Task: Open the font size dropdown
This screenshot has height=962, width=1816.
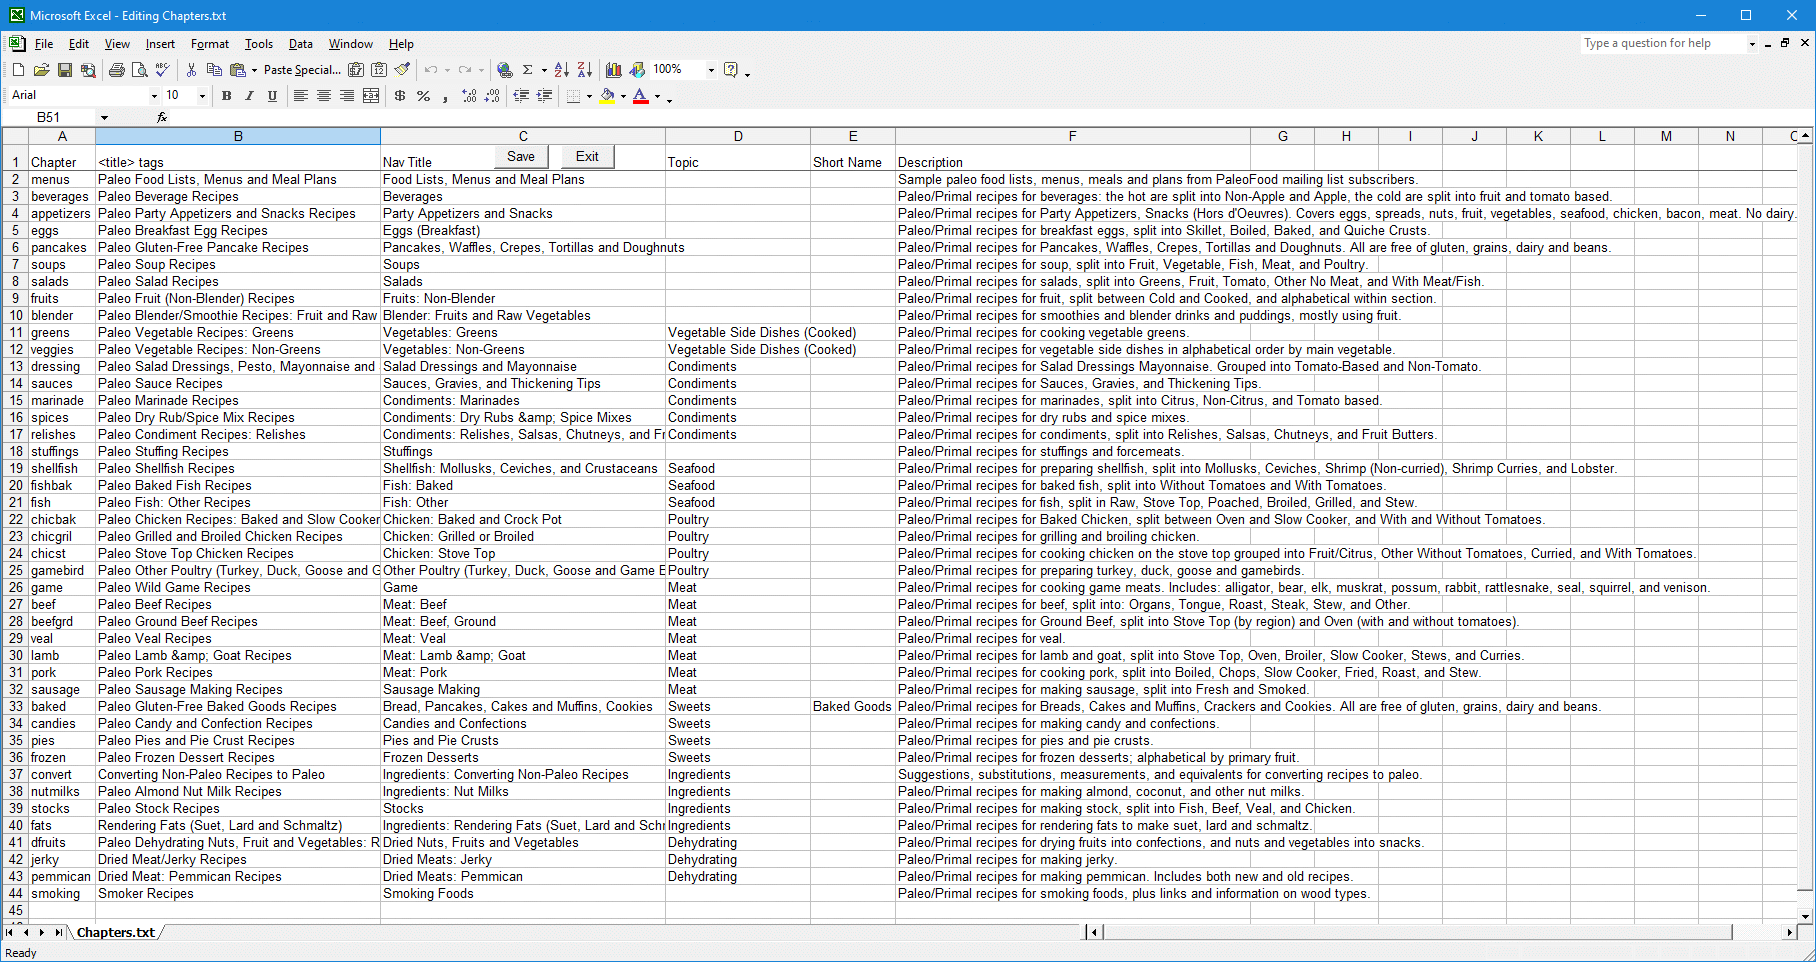Action: tap(202, 96)
